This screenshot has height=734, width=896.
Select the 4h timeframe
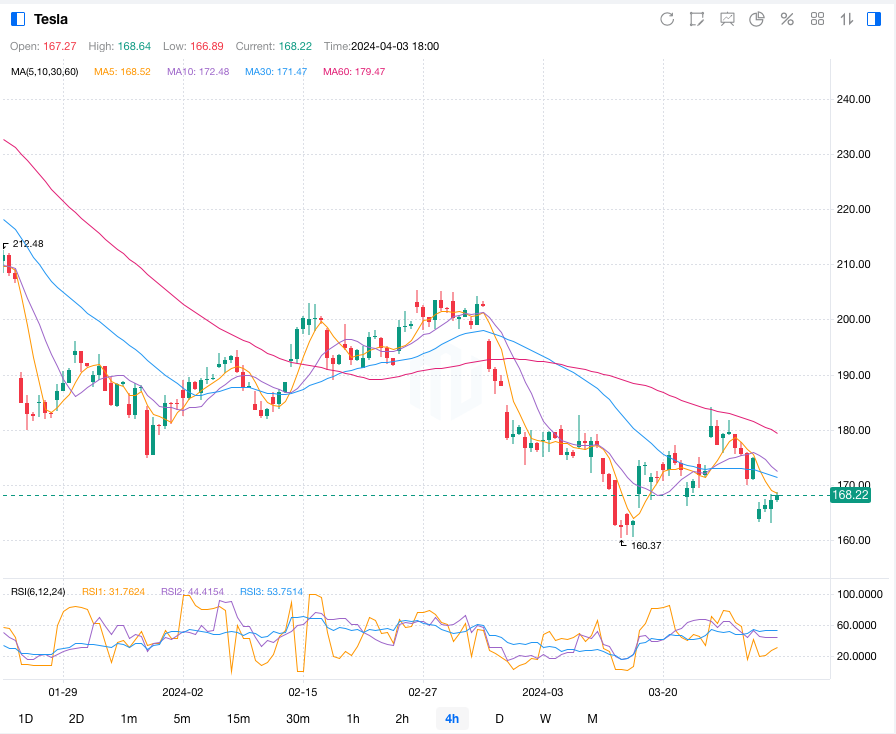(x=452, y=718)
